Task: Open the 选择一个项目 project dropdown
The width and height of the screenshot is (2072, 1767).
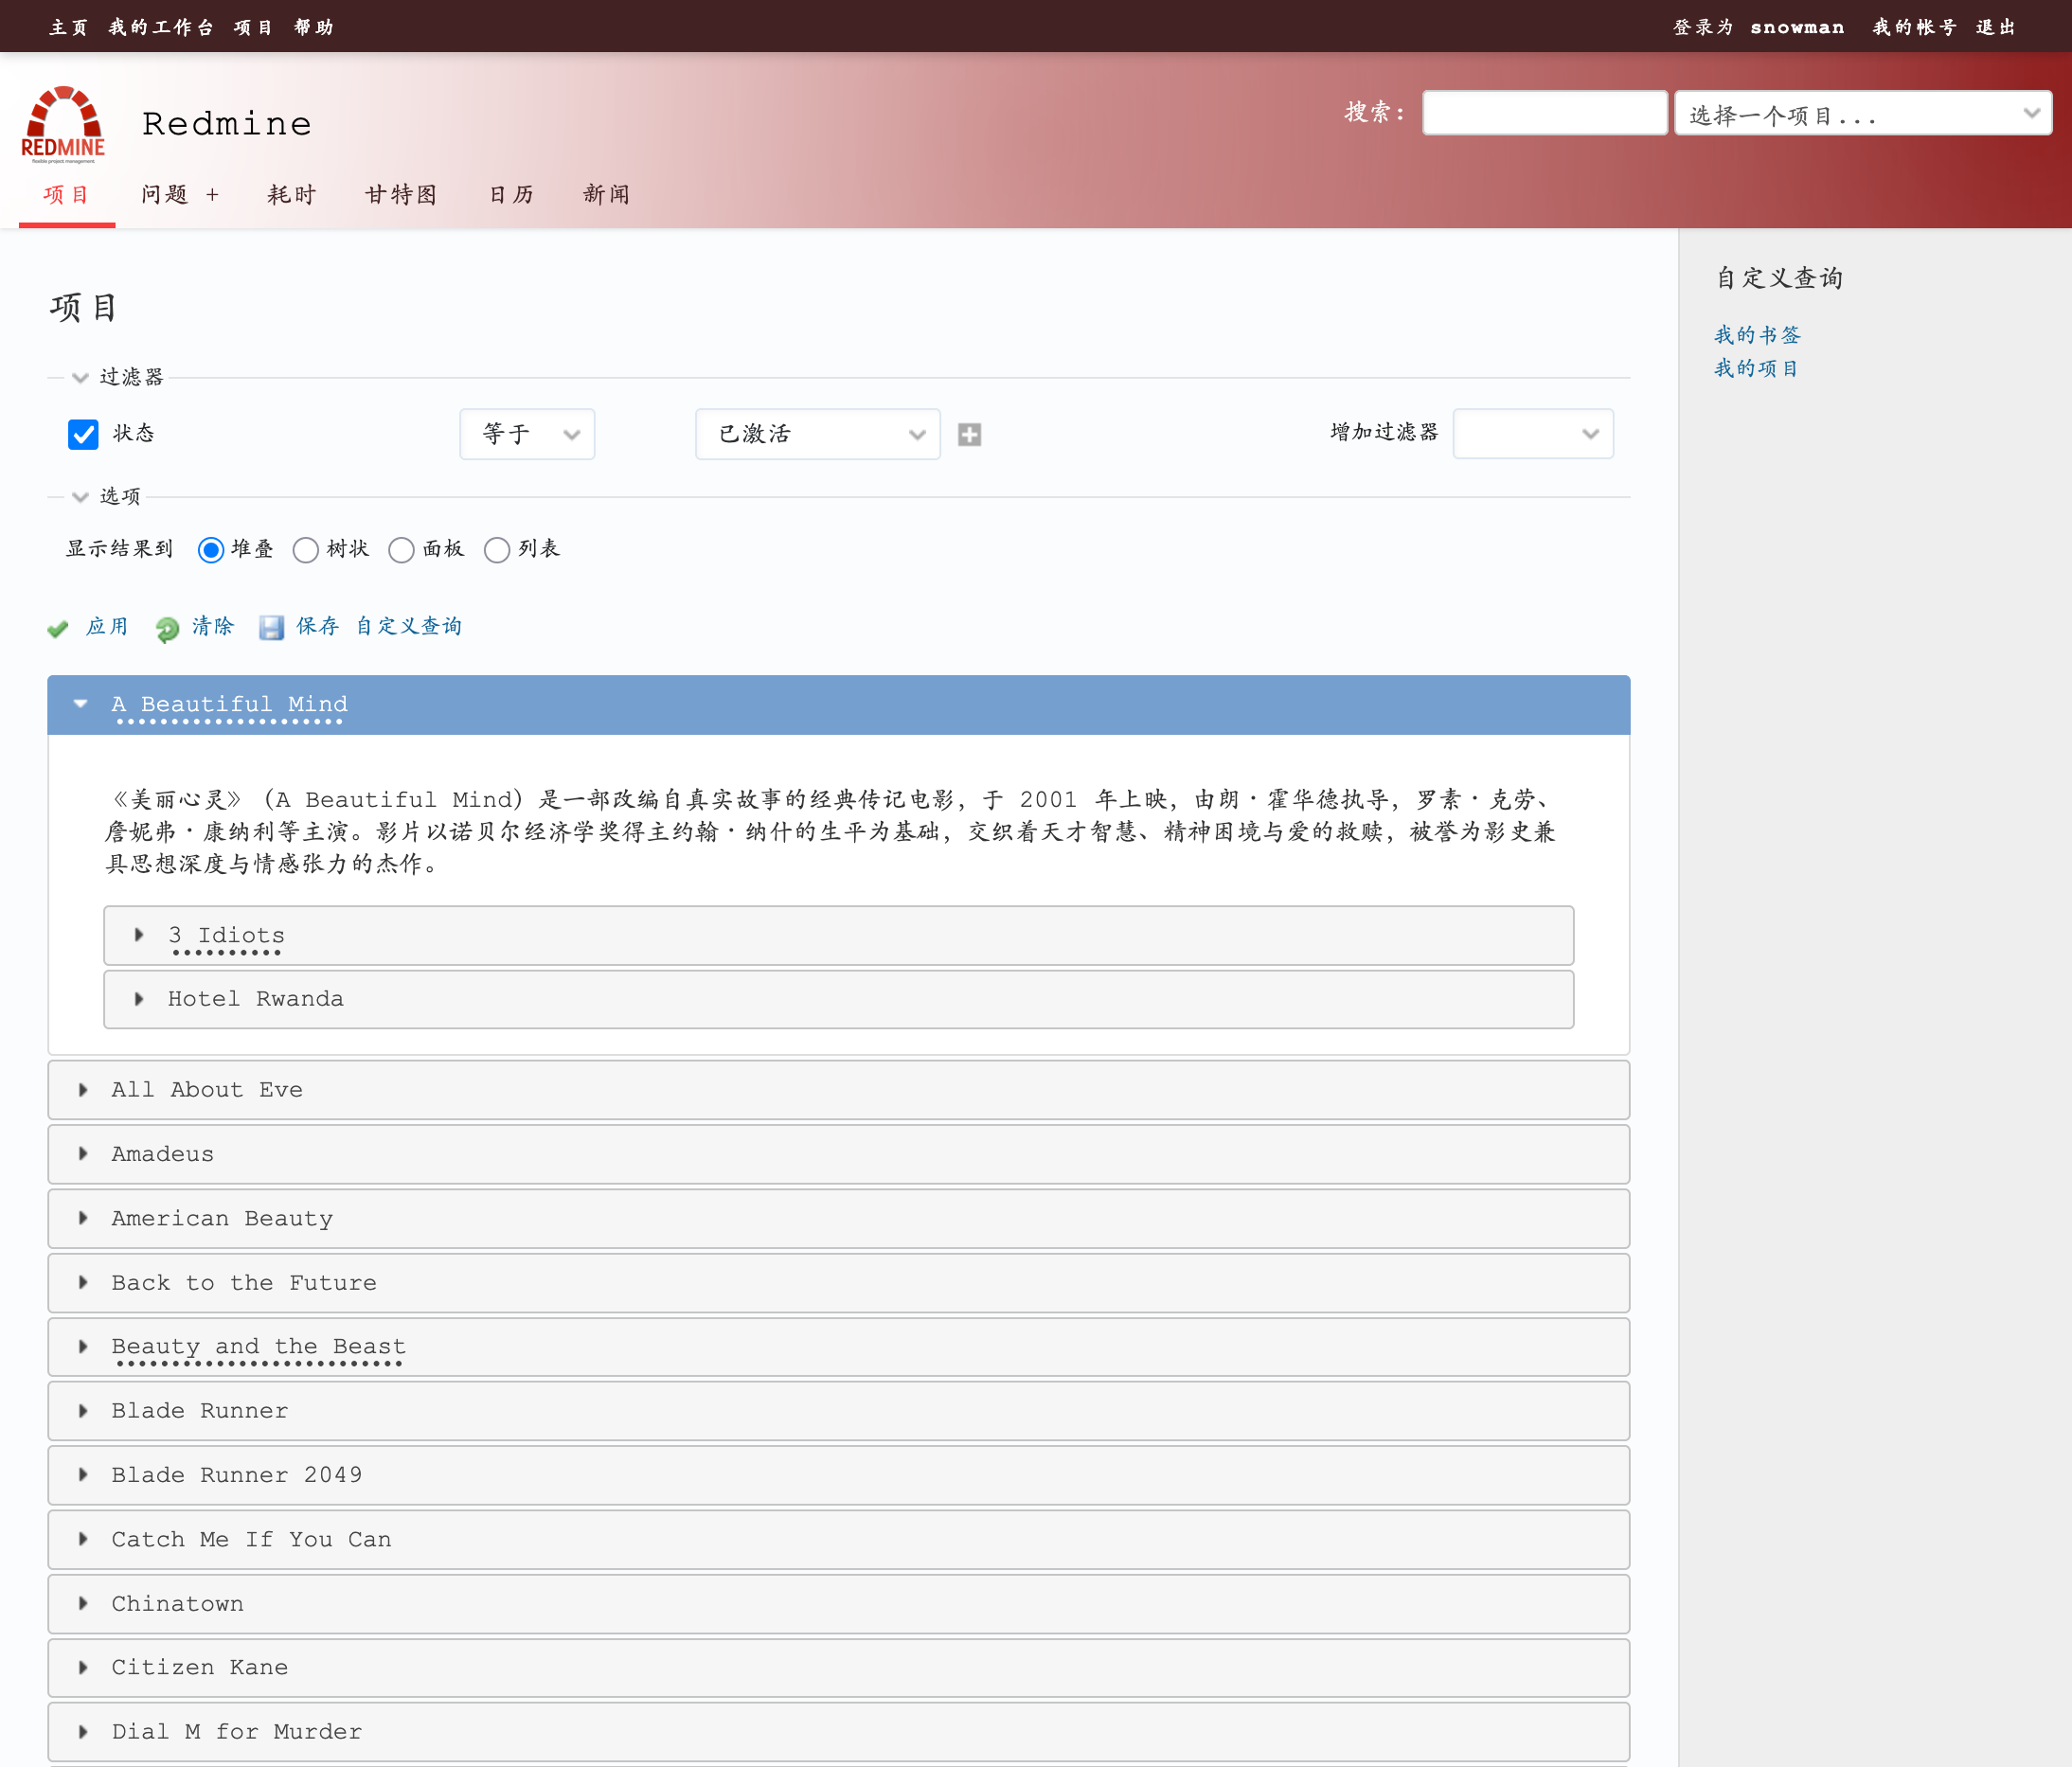Action: click(x=1863, y=113)
